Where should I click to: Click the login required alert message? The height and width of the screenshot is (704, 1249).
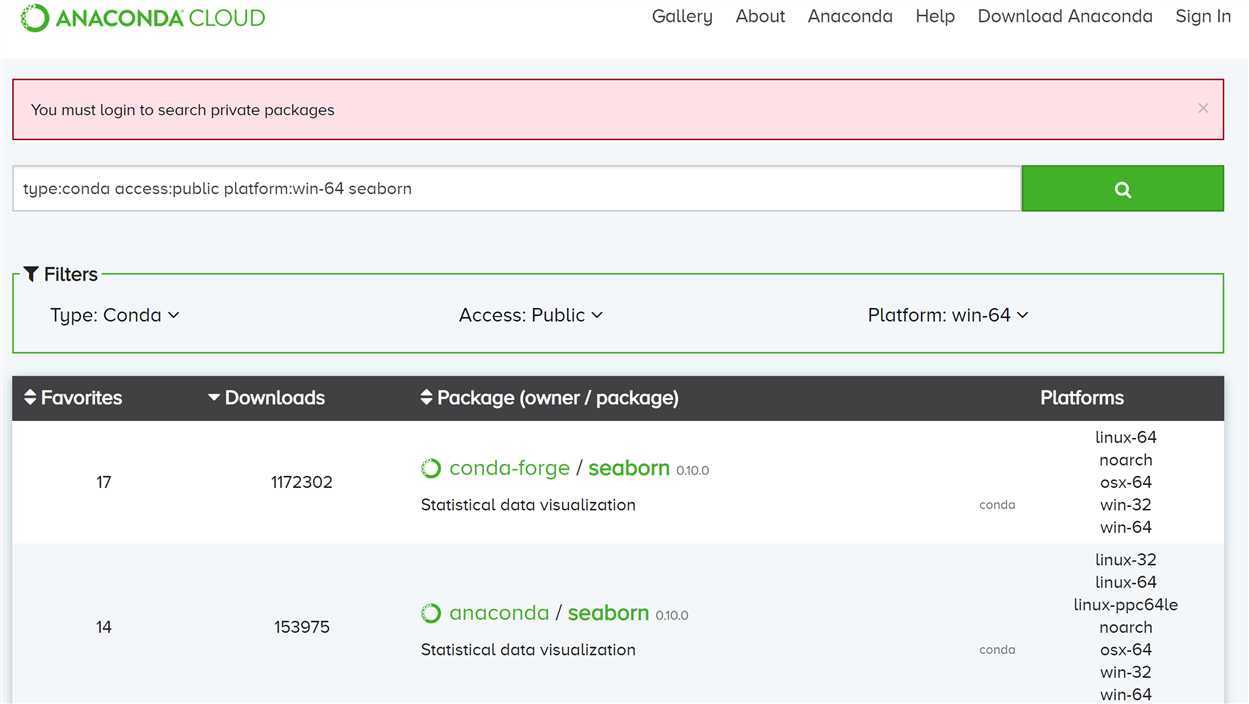pos(183,110)
